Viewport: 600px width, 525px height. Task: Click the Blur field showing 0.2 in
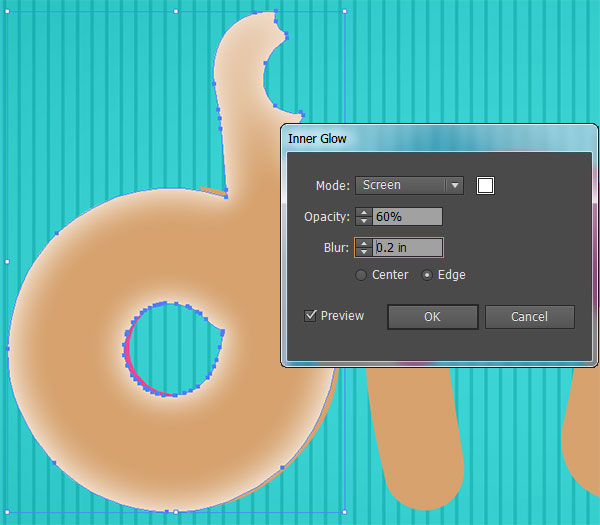coord(407,247)
